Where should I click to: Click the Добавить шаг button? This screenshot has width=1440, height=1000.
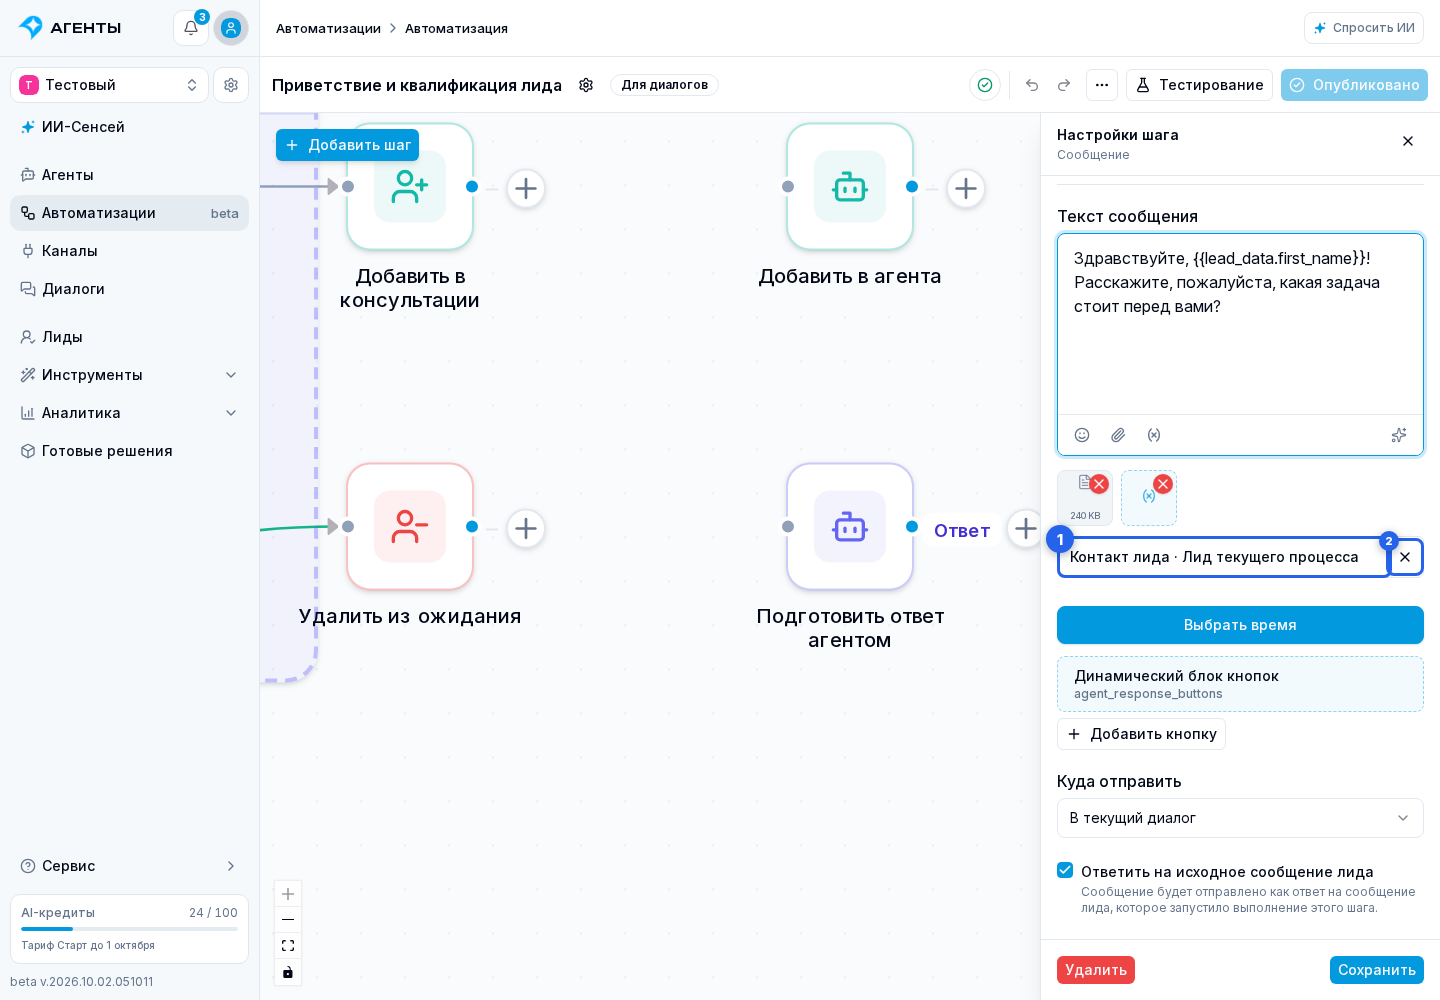347,145
